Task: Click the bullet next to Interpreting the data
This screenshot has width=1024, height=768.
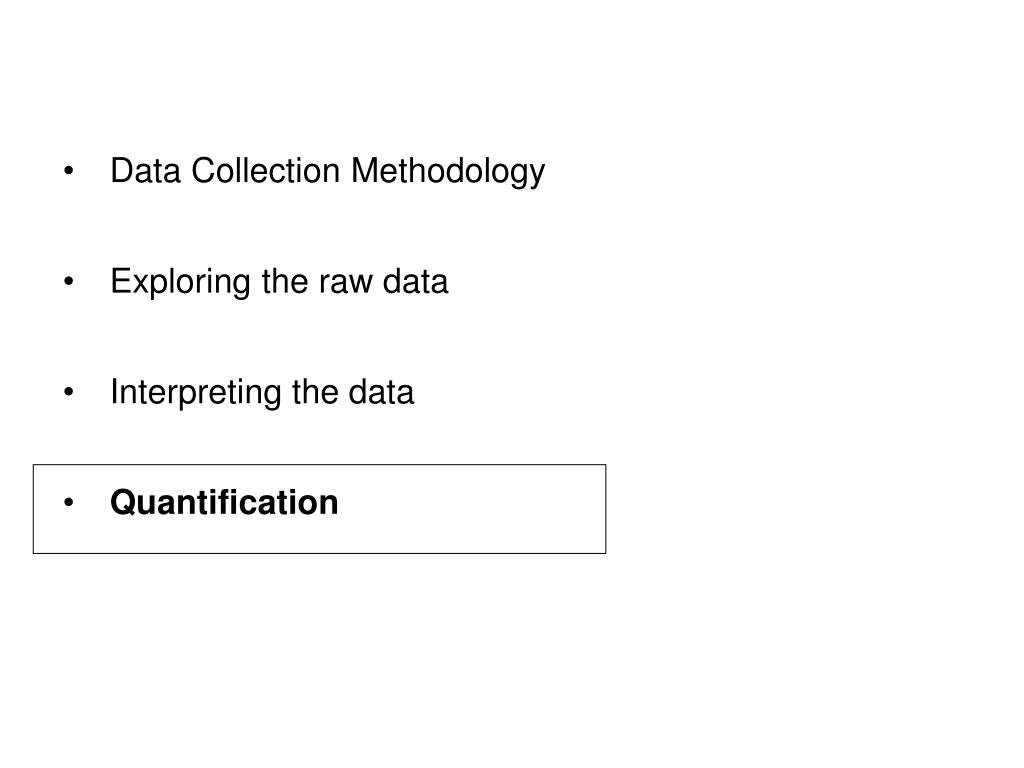Action: (69, 392)
